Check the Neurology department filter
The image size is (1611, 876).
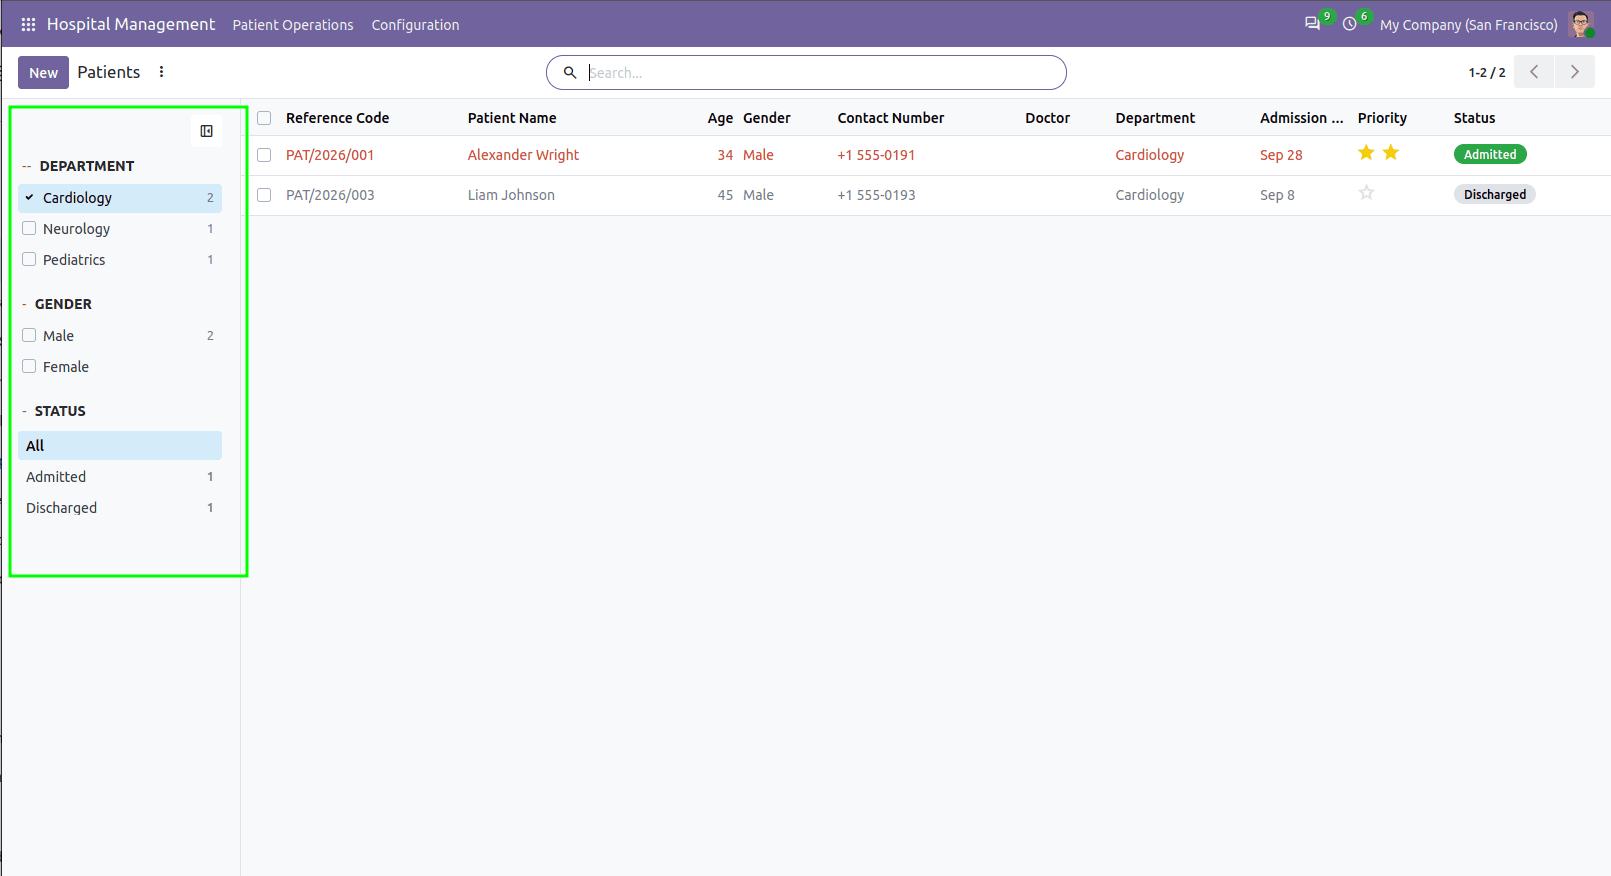pos(29,229)
